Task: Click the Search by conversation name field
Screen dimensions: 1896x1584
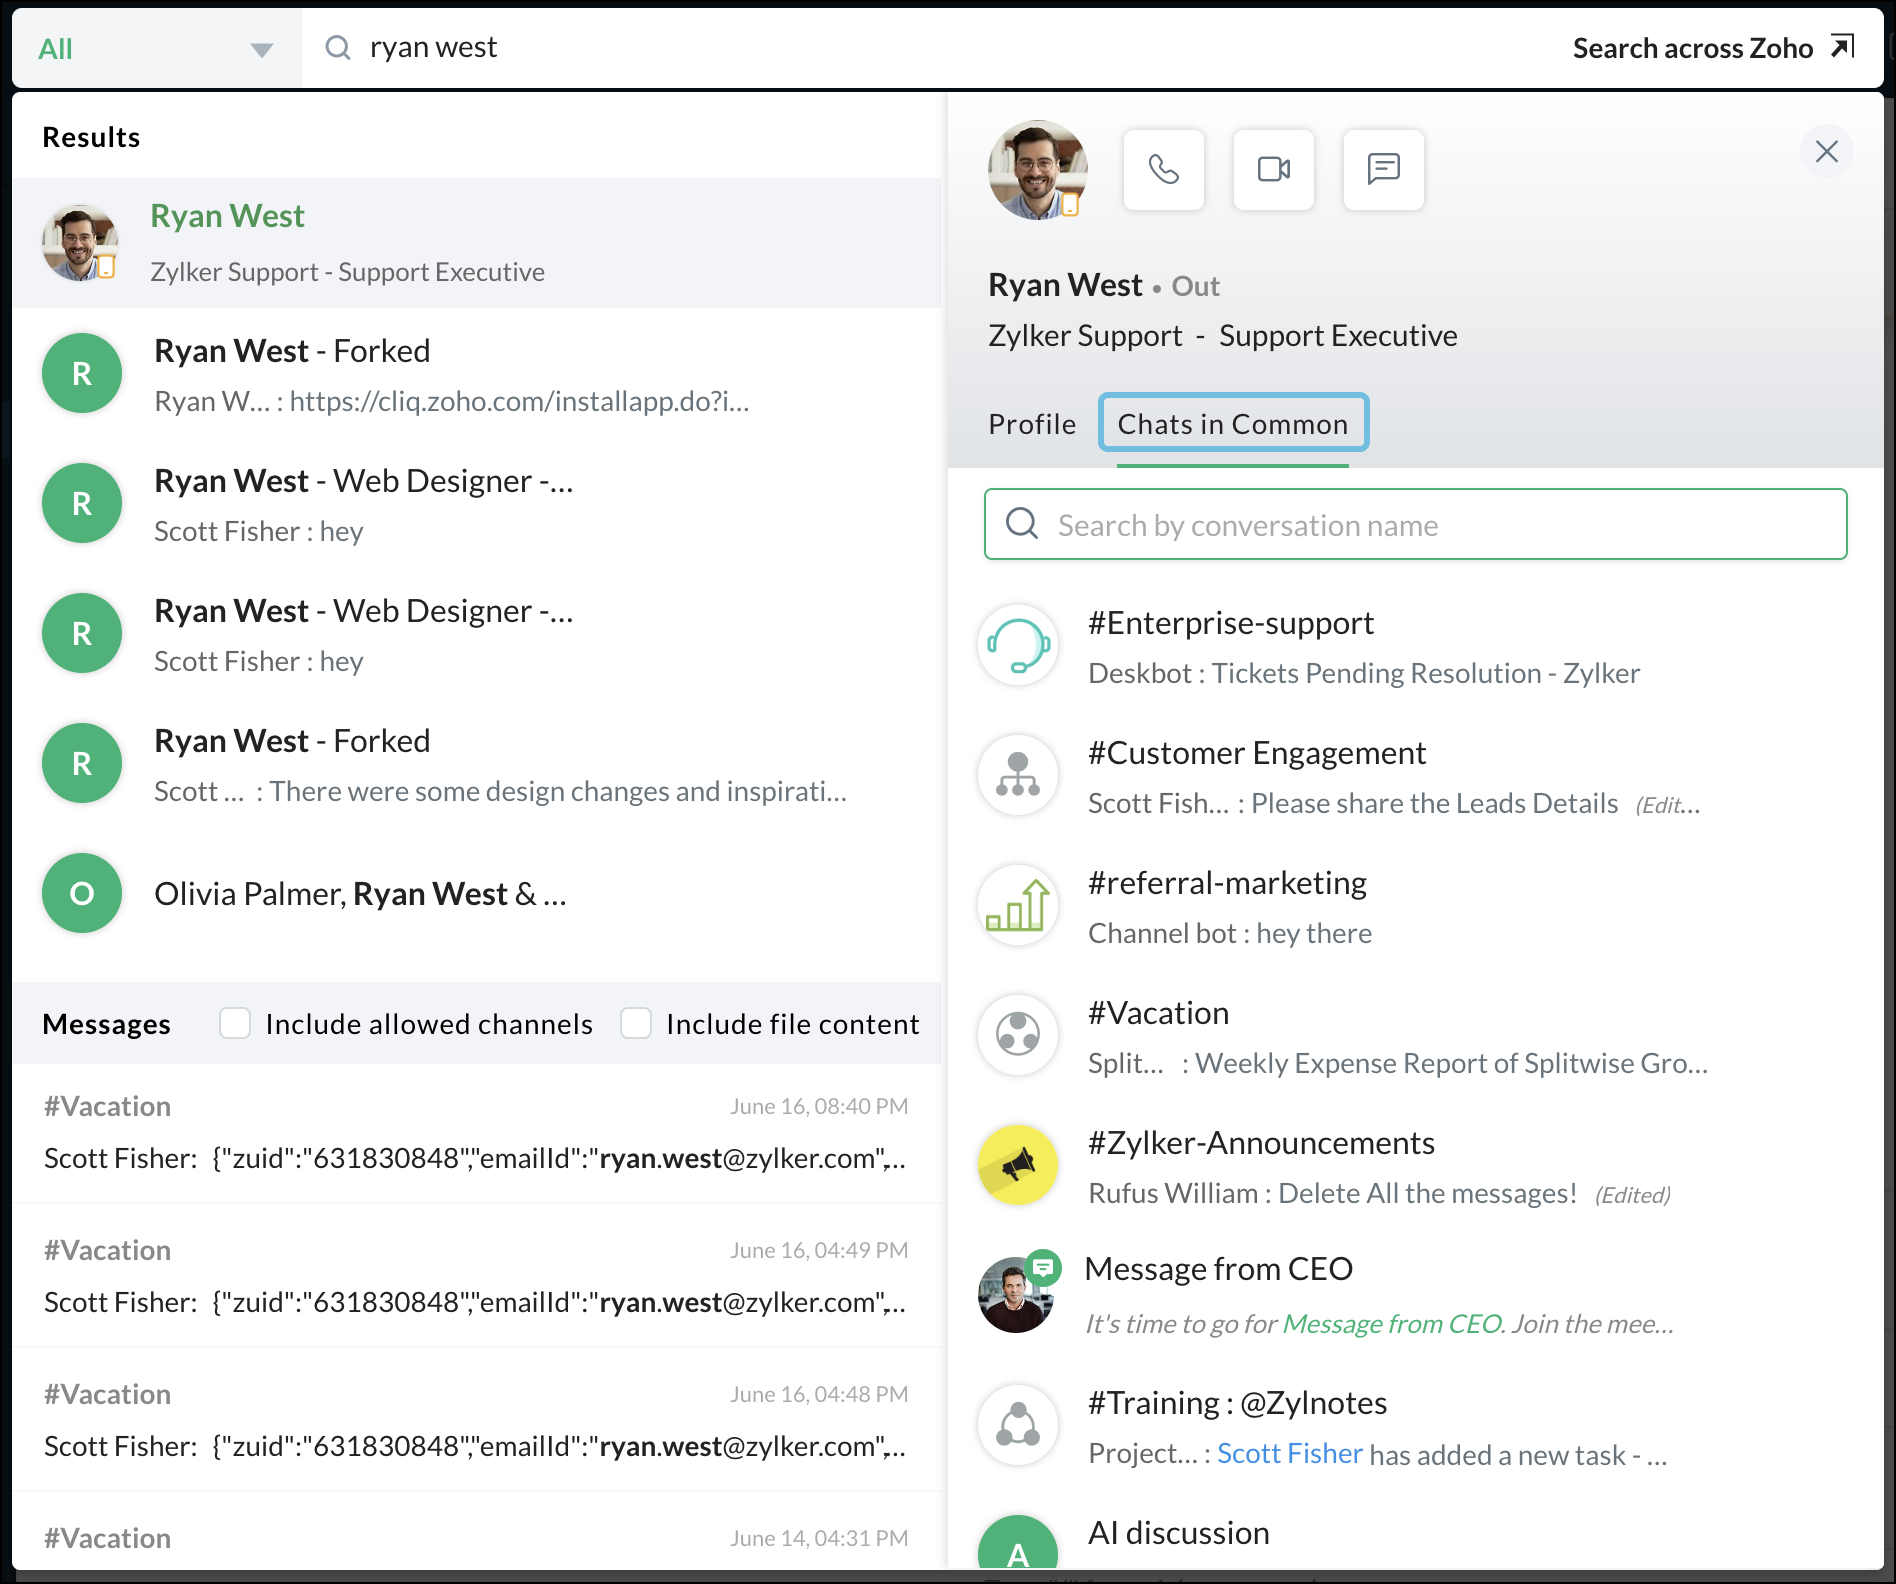Action: pos(1415,525)
